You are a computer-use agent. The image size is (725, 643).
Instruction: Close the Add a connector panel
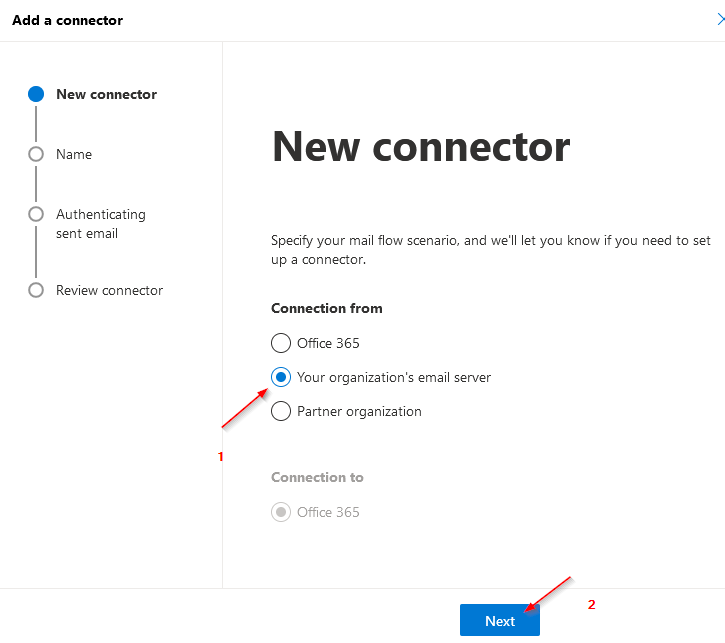tap(720, 19)
